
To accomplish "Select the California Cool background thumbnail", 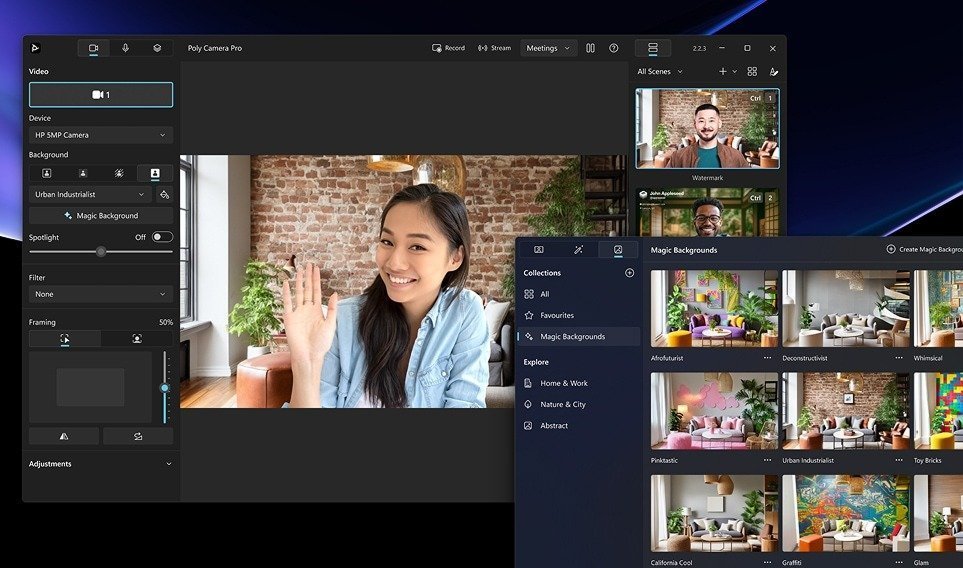I will pyautogui.click(x=714, y=513).
